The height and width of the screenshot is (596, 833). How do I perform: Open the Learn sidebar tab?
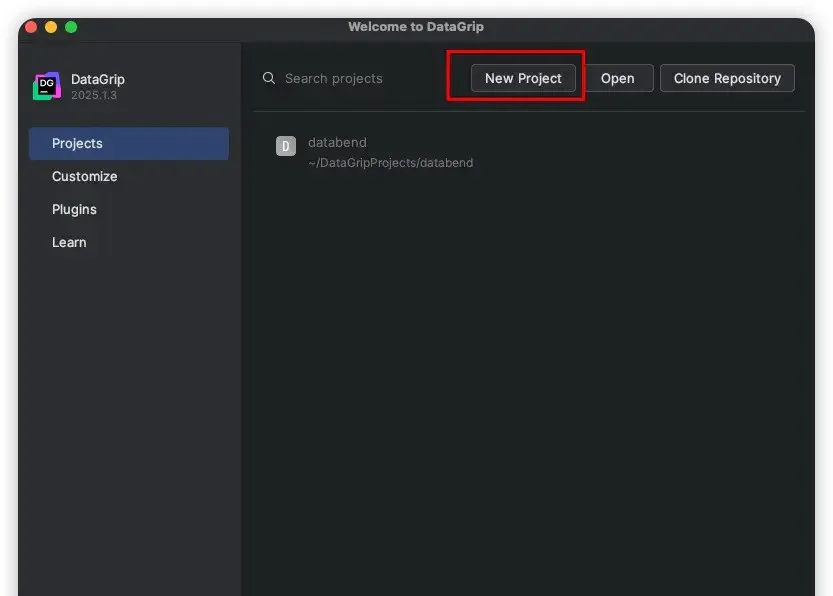pos(129,242)
